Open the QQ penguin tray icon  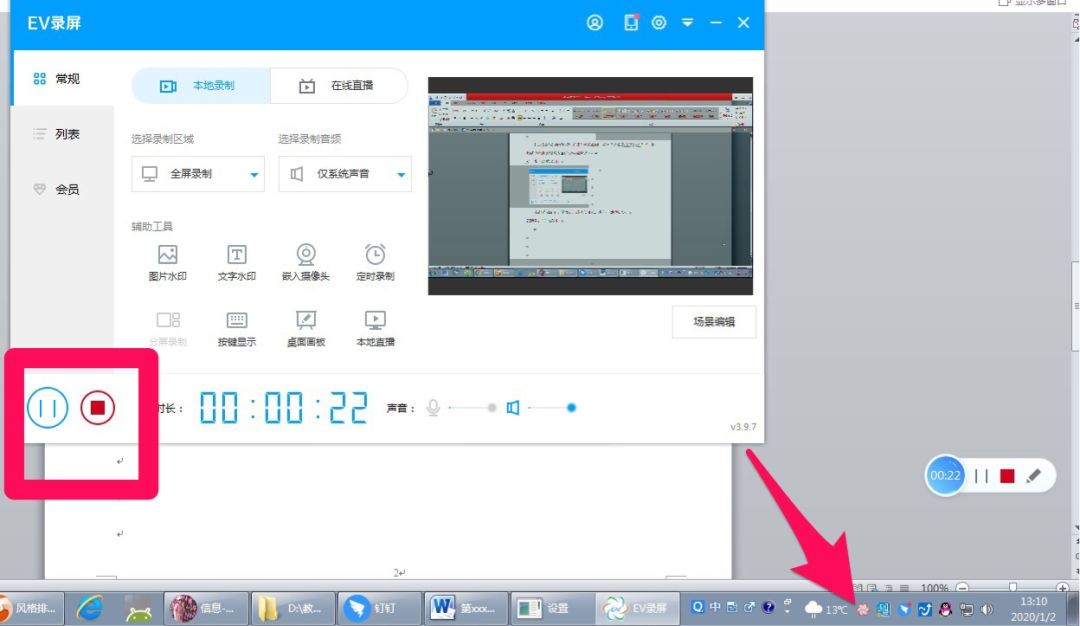point(946,609)
